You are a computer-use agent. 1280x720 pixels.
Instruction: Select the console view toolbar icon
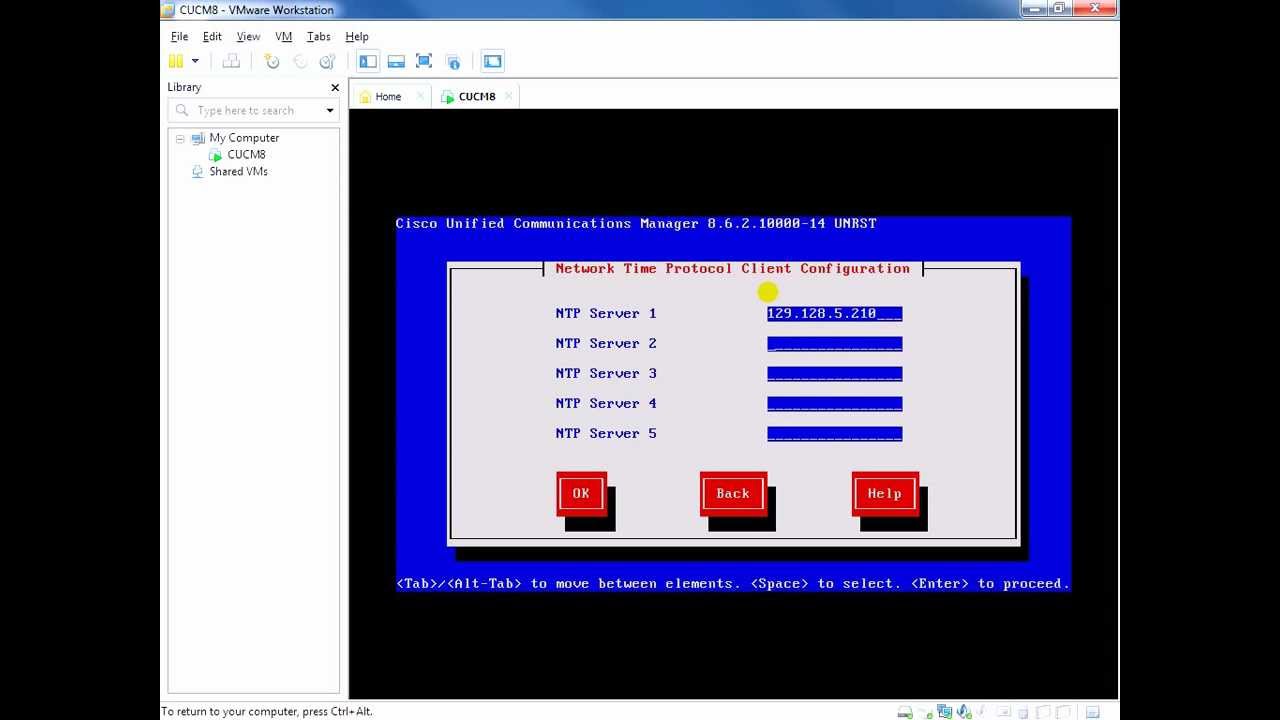[492, 61]
